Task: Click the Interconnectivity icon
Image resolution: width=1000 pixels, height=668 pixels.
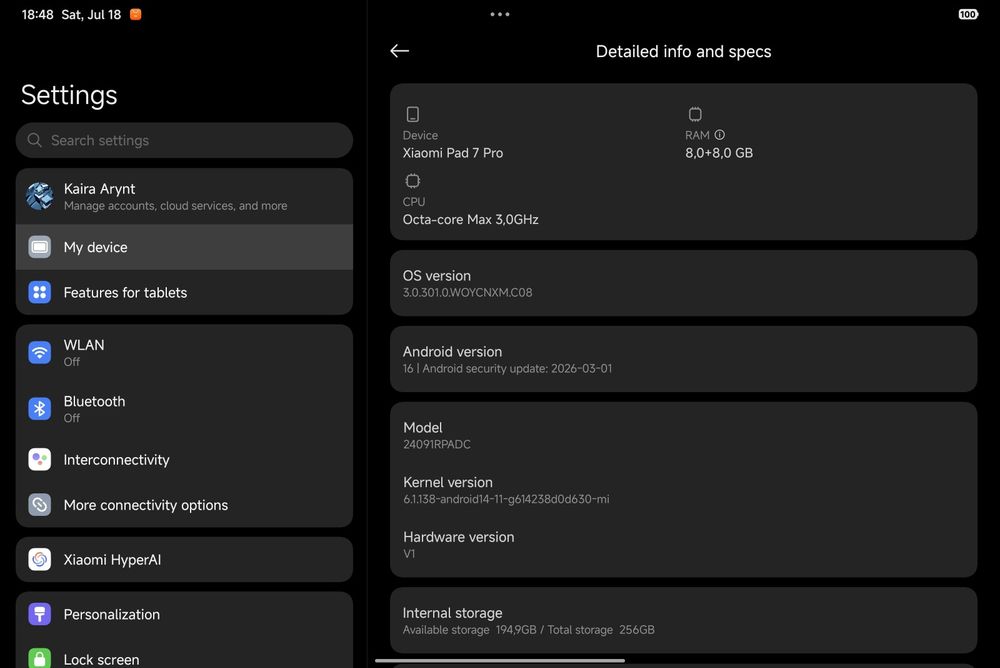Action: pyautogui.click(x=40, y=459)
